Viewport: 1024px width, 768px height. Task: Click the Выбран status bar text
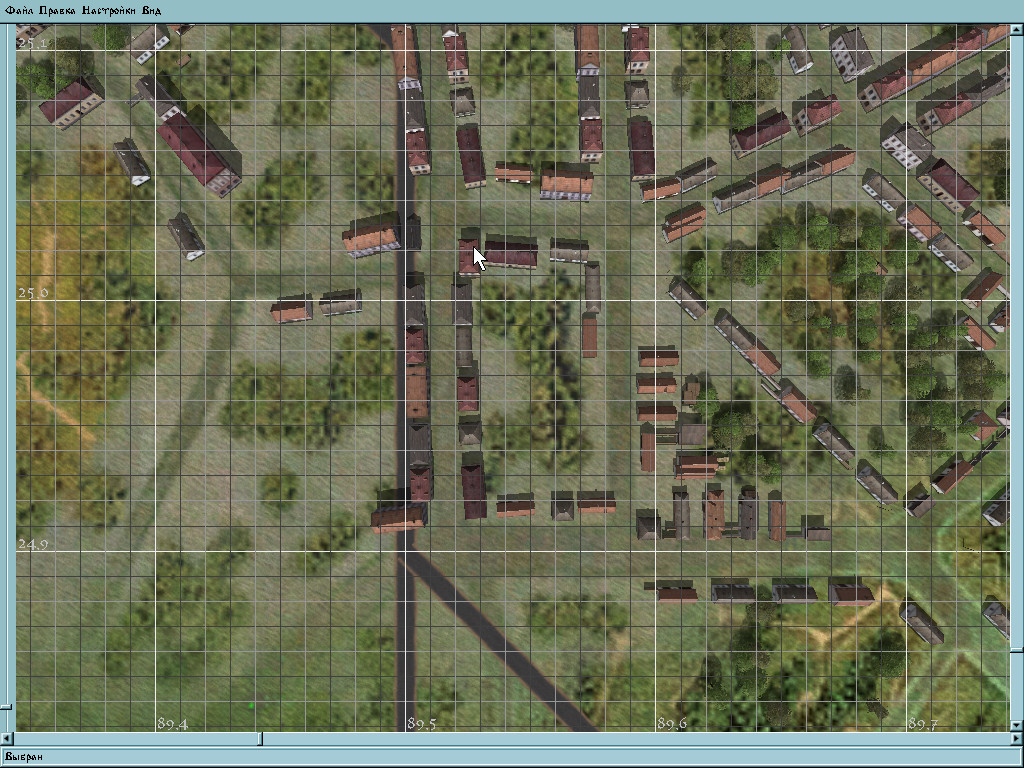(24, 757)
